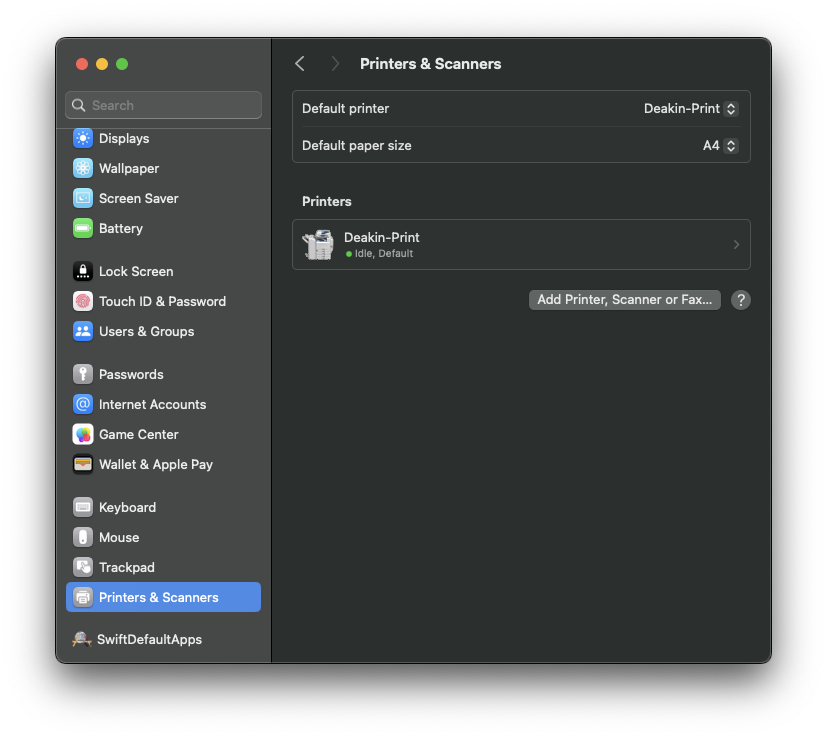Open SwiftDefaultApps in the sidebar
827x737 pixels.
(x=149, y=640)
